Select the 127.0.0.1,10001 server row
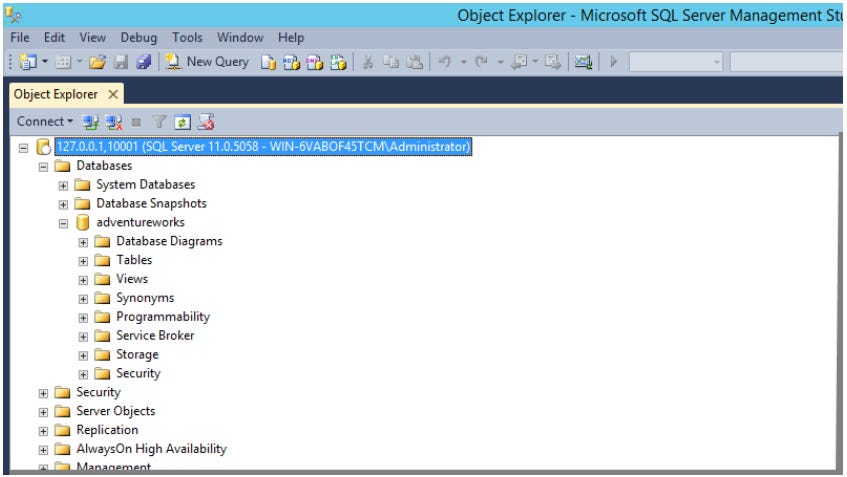Viewport: 847px width, 477px height. [x=263, y=147]
